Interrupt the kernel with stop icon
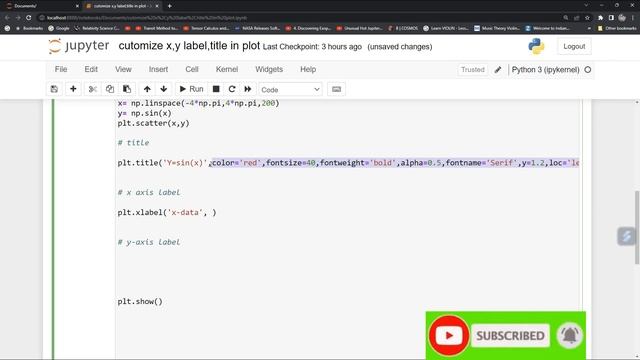The height and width of the screenshot is (360, 640). click(216, 89)
